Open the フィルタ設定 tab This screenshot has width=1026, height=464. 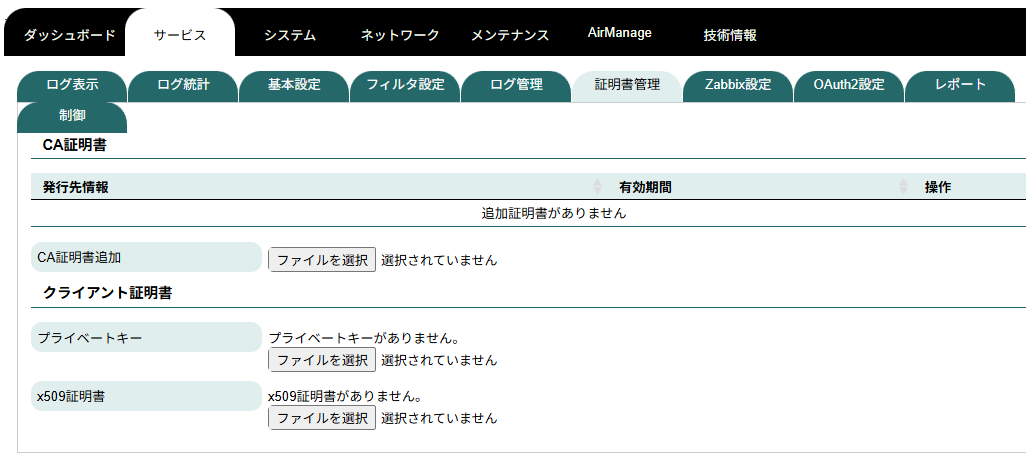click(x=405, y=86)
